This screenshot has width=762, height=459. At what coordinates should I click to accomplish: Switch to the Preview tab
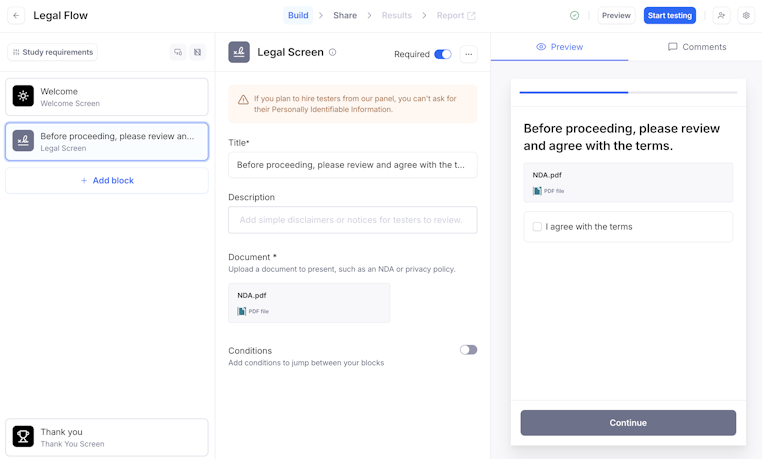click(x=559, y=47)
